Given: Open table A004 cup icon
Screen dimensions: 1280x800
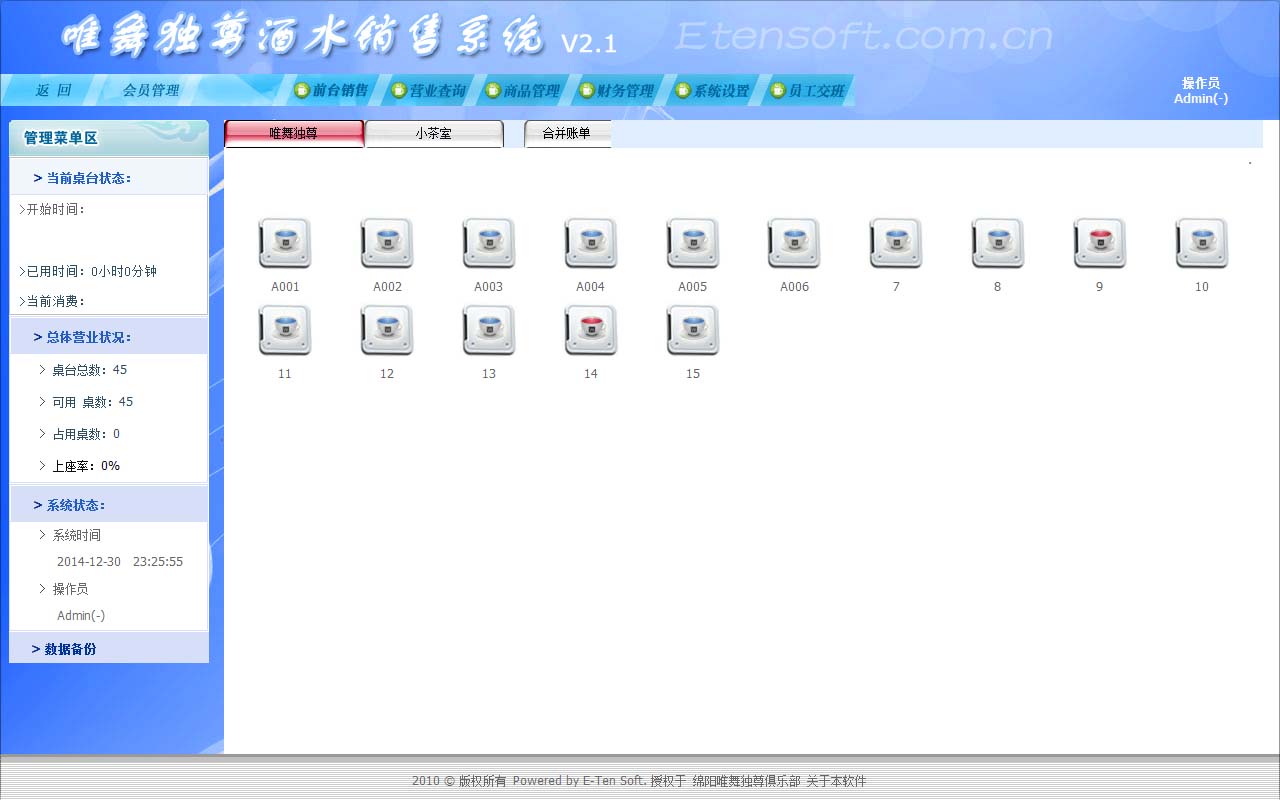Looking at the screenshot, I should coord(590,244).
